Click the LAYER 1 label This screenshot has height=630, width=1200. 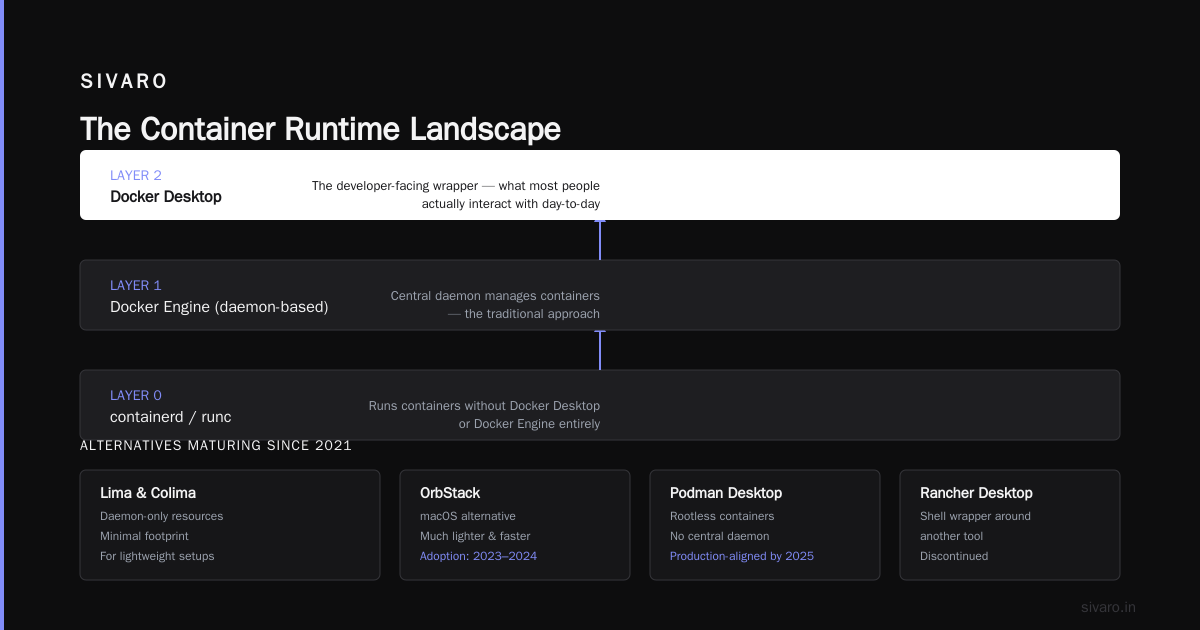point(136,285)
